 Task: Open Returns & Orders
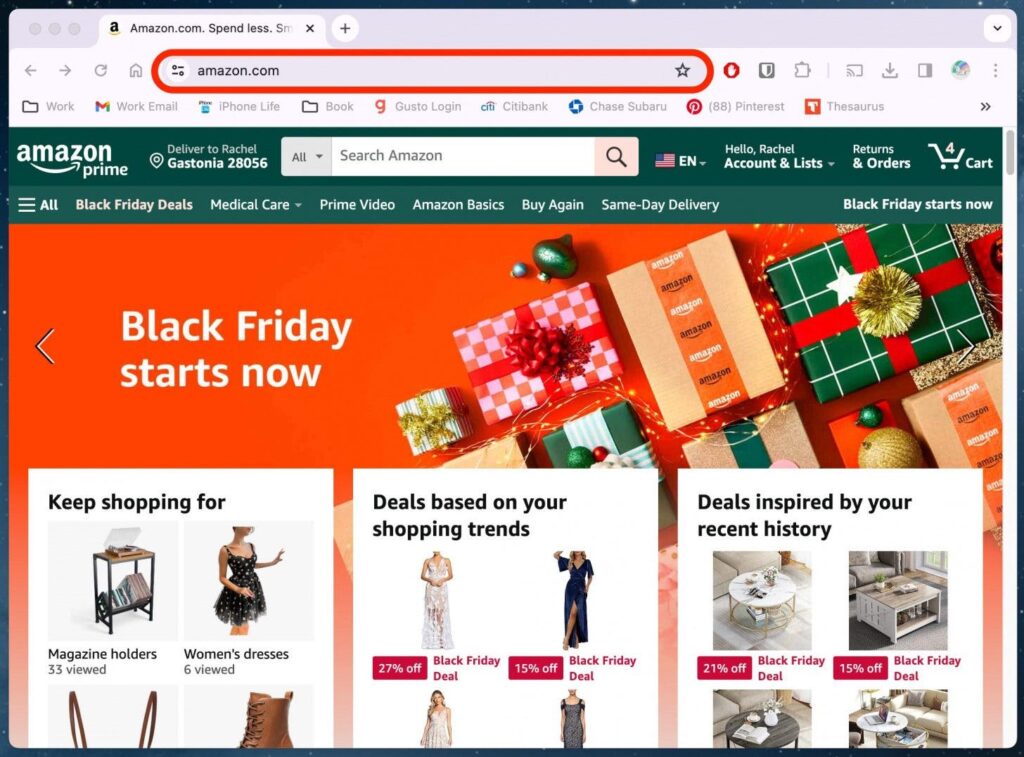881,157
